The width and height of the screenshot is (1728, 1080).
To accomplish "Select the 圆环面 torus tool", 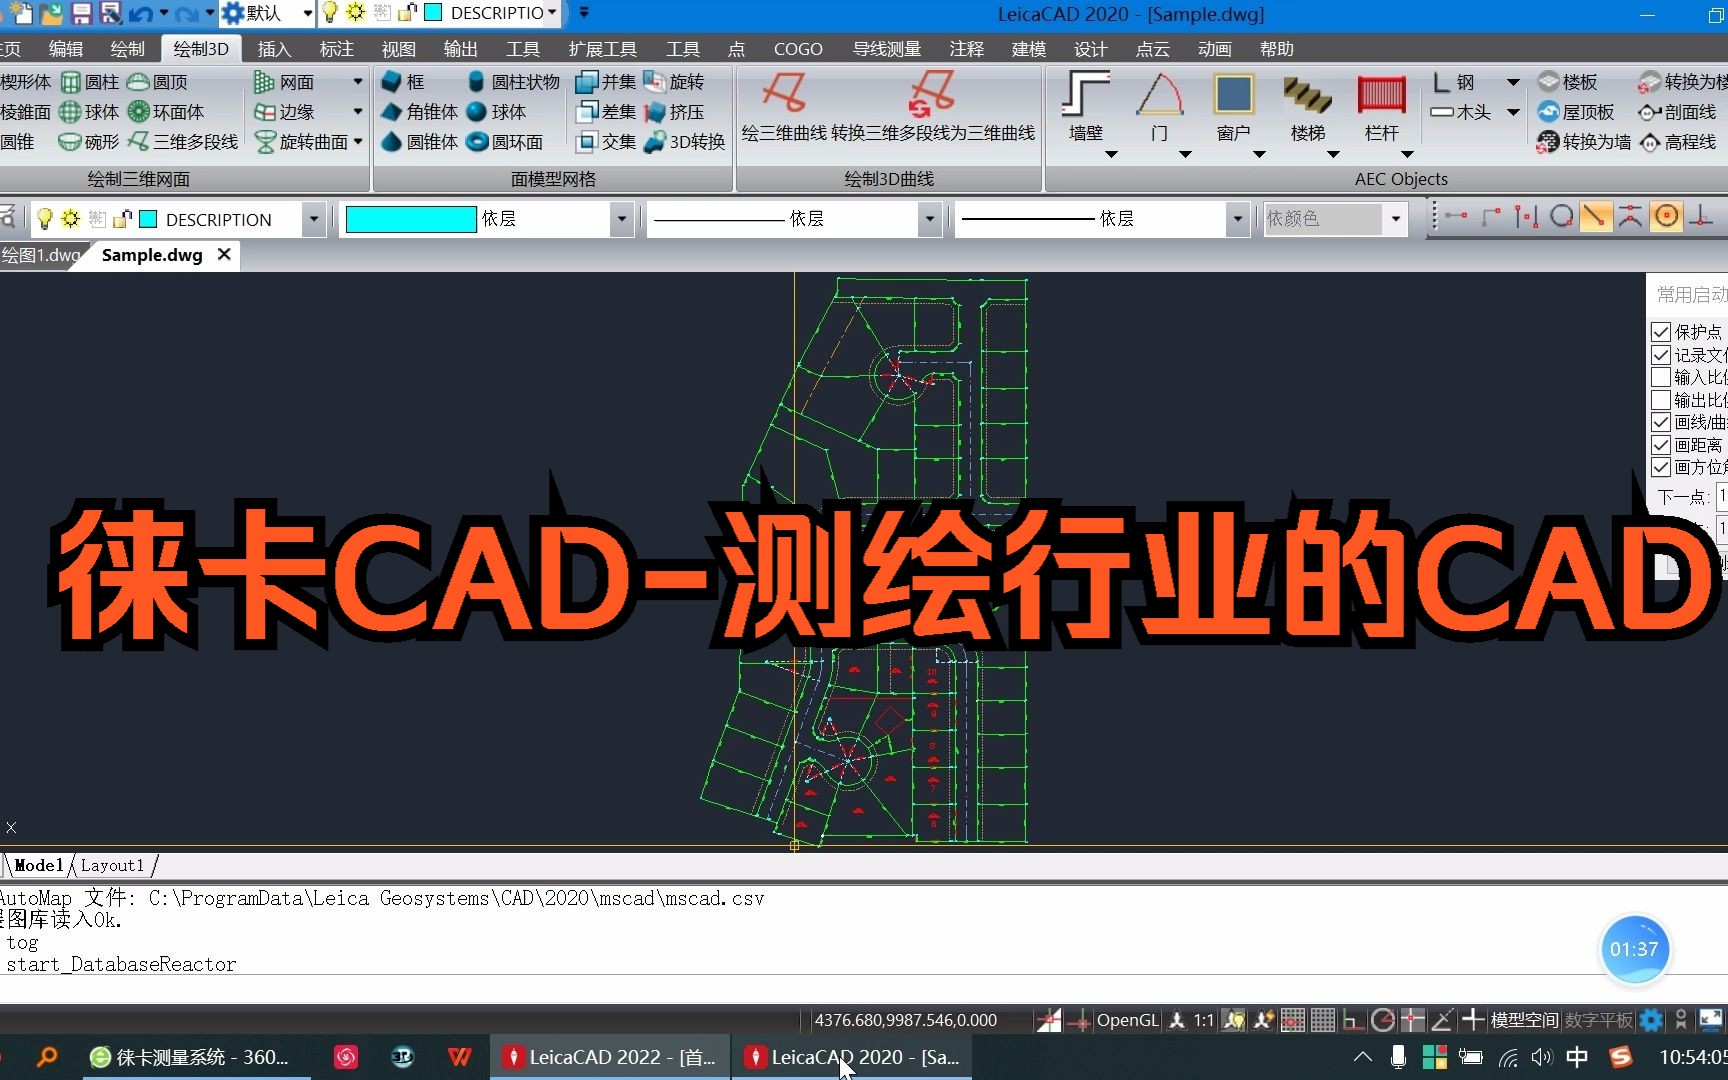I will [505, 142].
